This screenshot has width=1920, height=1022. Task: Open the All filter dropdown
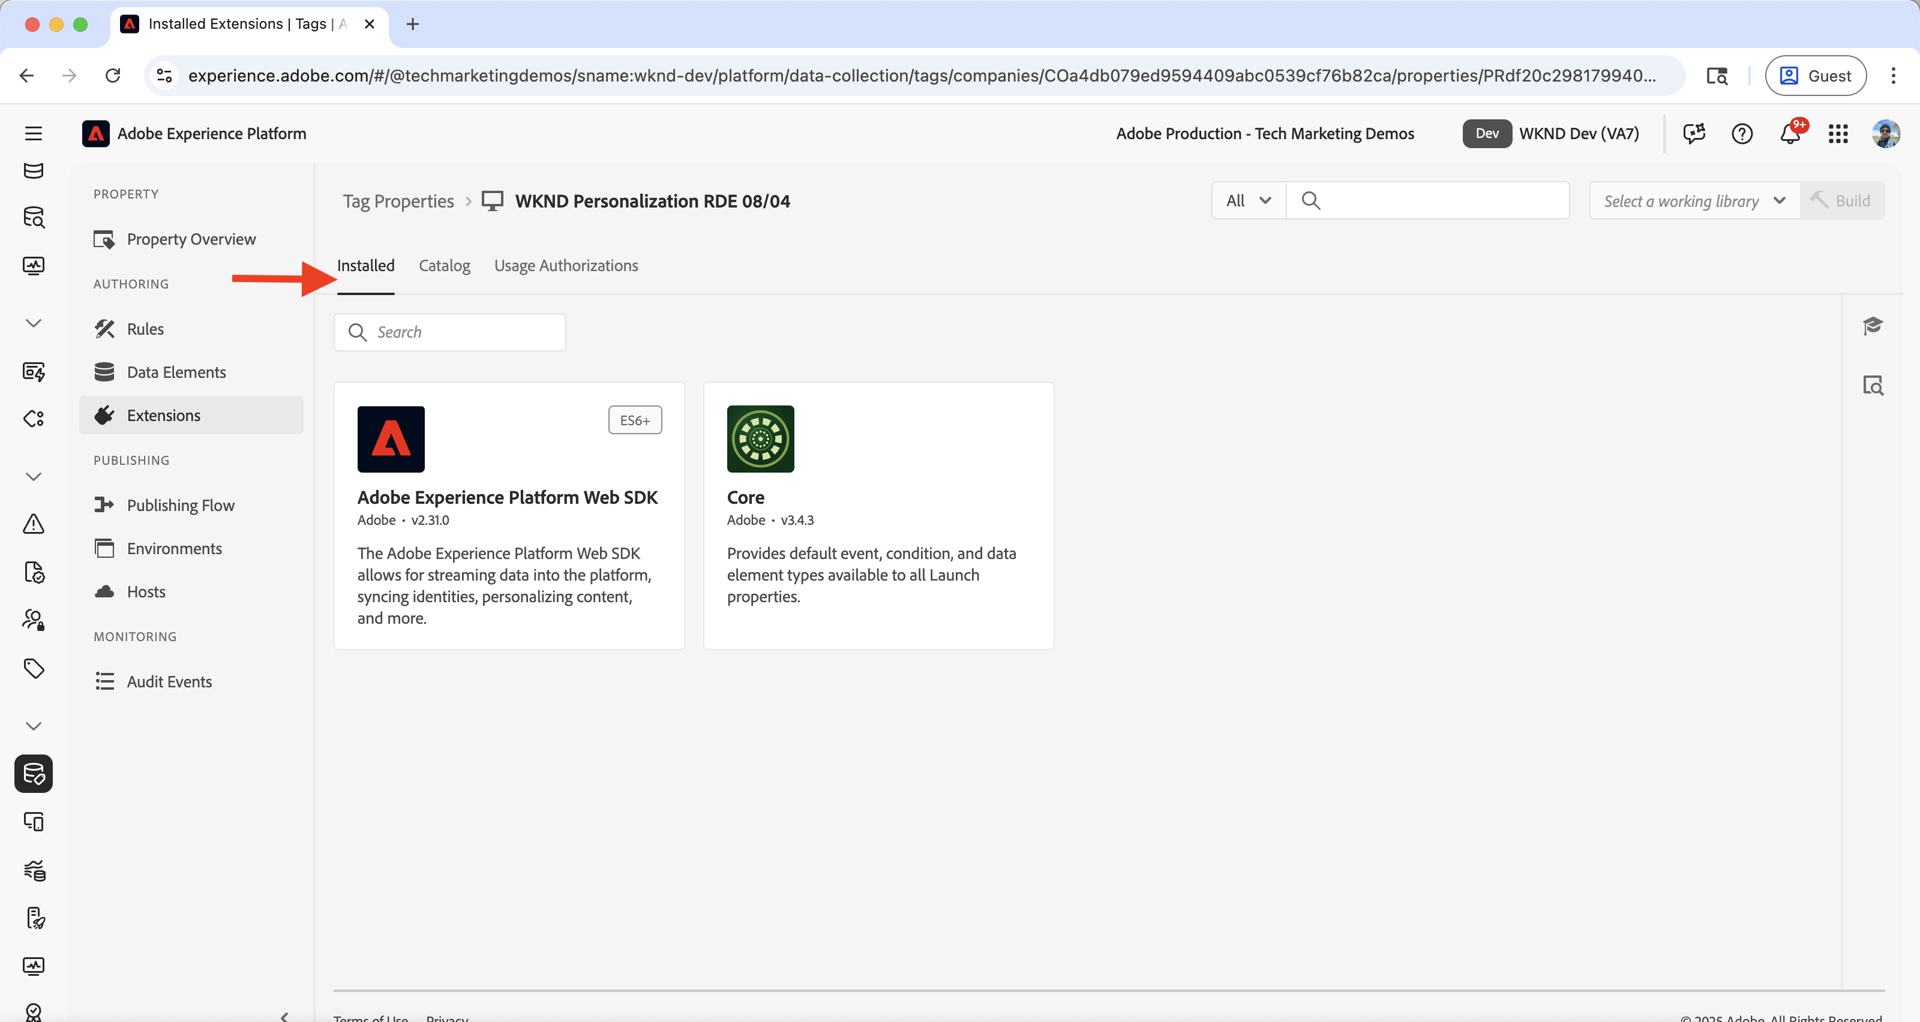pyautogui.click(x=1248, y=201)
